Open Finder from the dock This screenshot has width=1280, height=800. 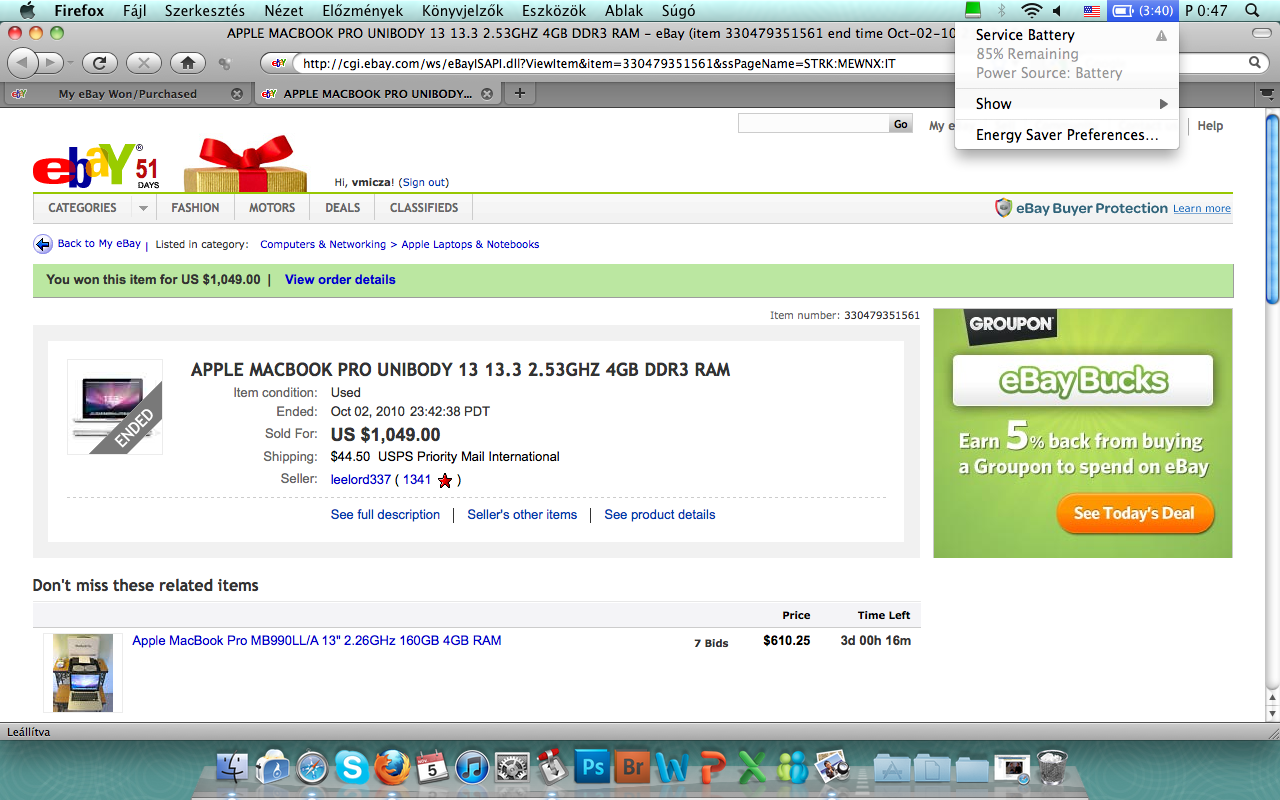233,768
